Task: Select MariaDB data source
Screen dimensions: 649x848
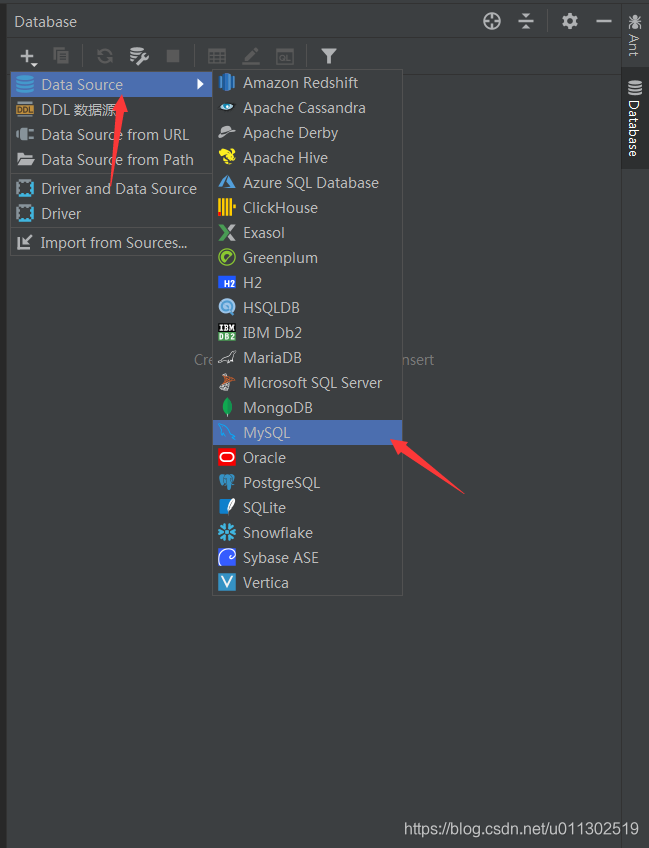Action: click(307, 357)
